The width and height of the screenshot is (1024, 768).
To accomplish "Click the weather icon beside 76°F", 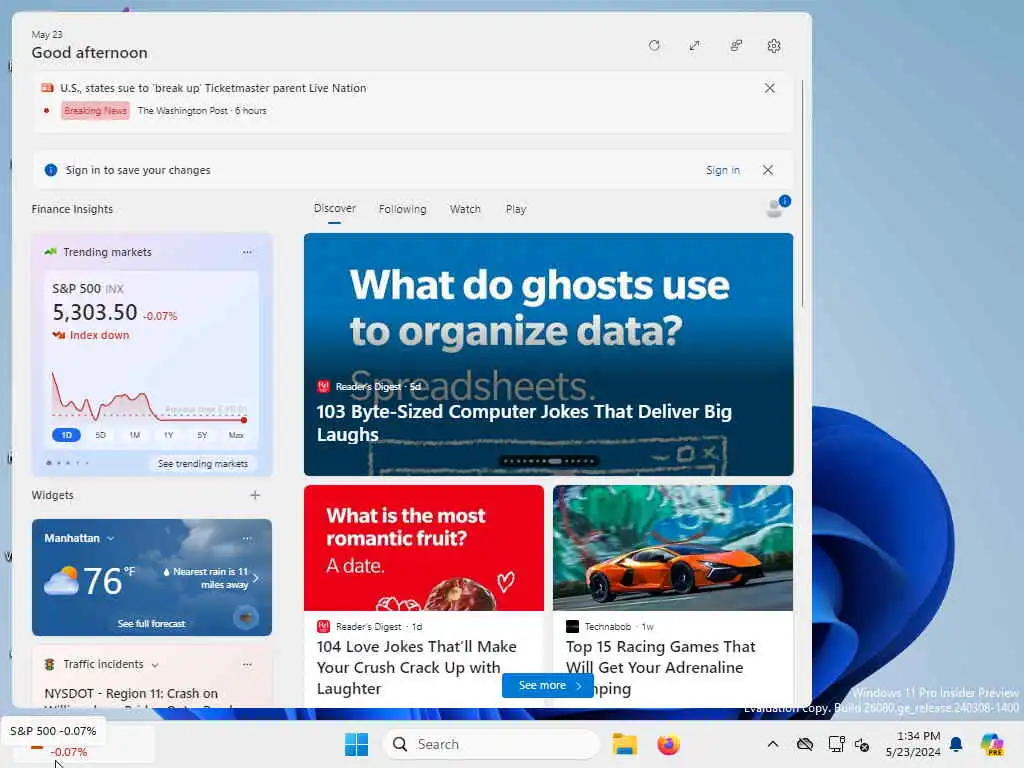I will tap(61, 580).
